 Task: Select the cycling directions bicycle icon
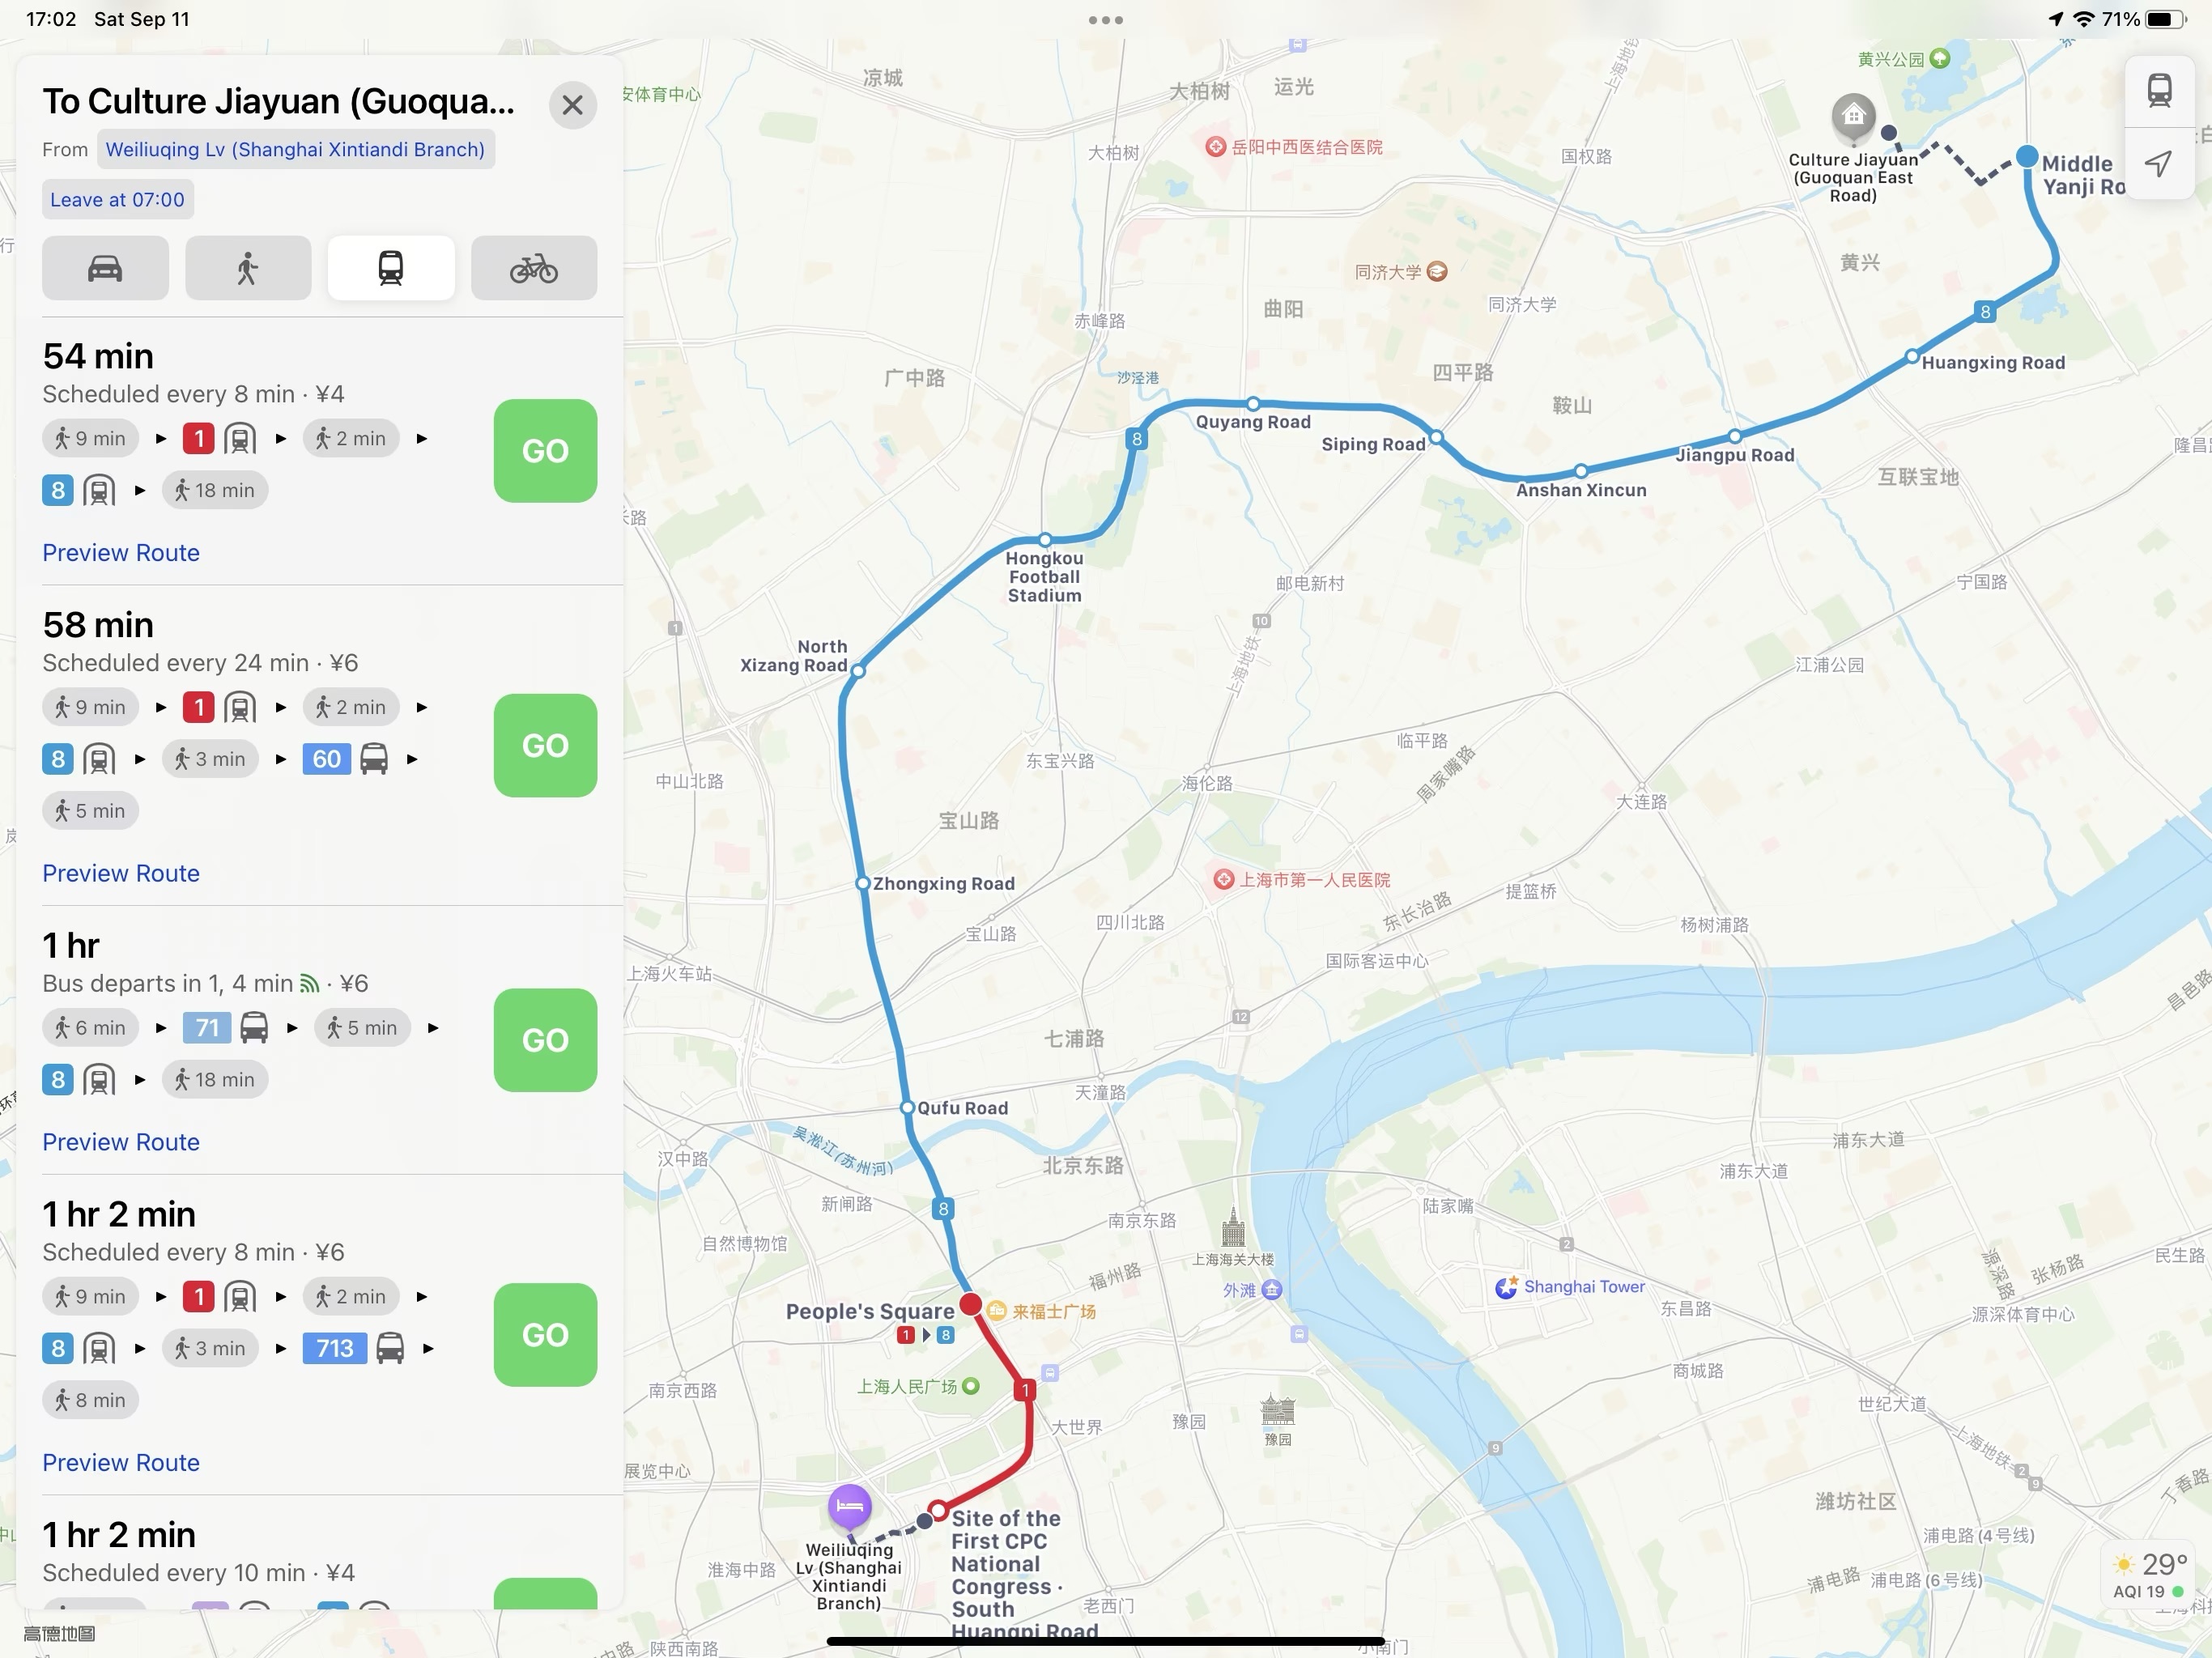tap(534, 268)
